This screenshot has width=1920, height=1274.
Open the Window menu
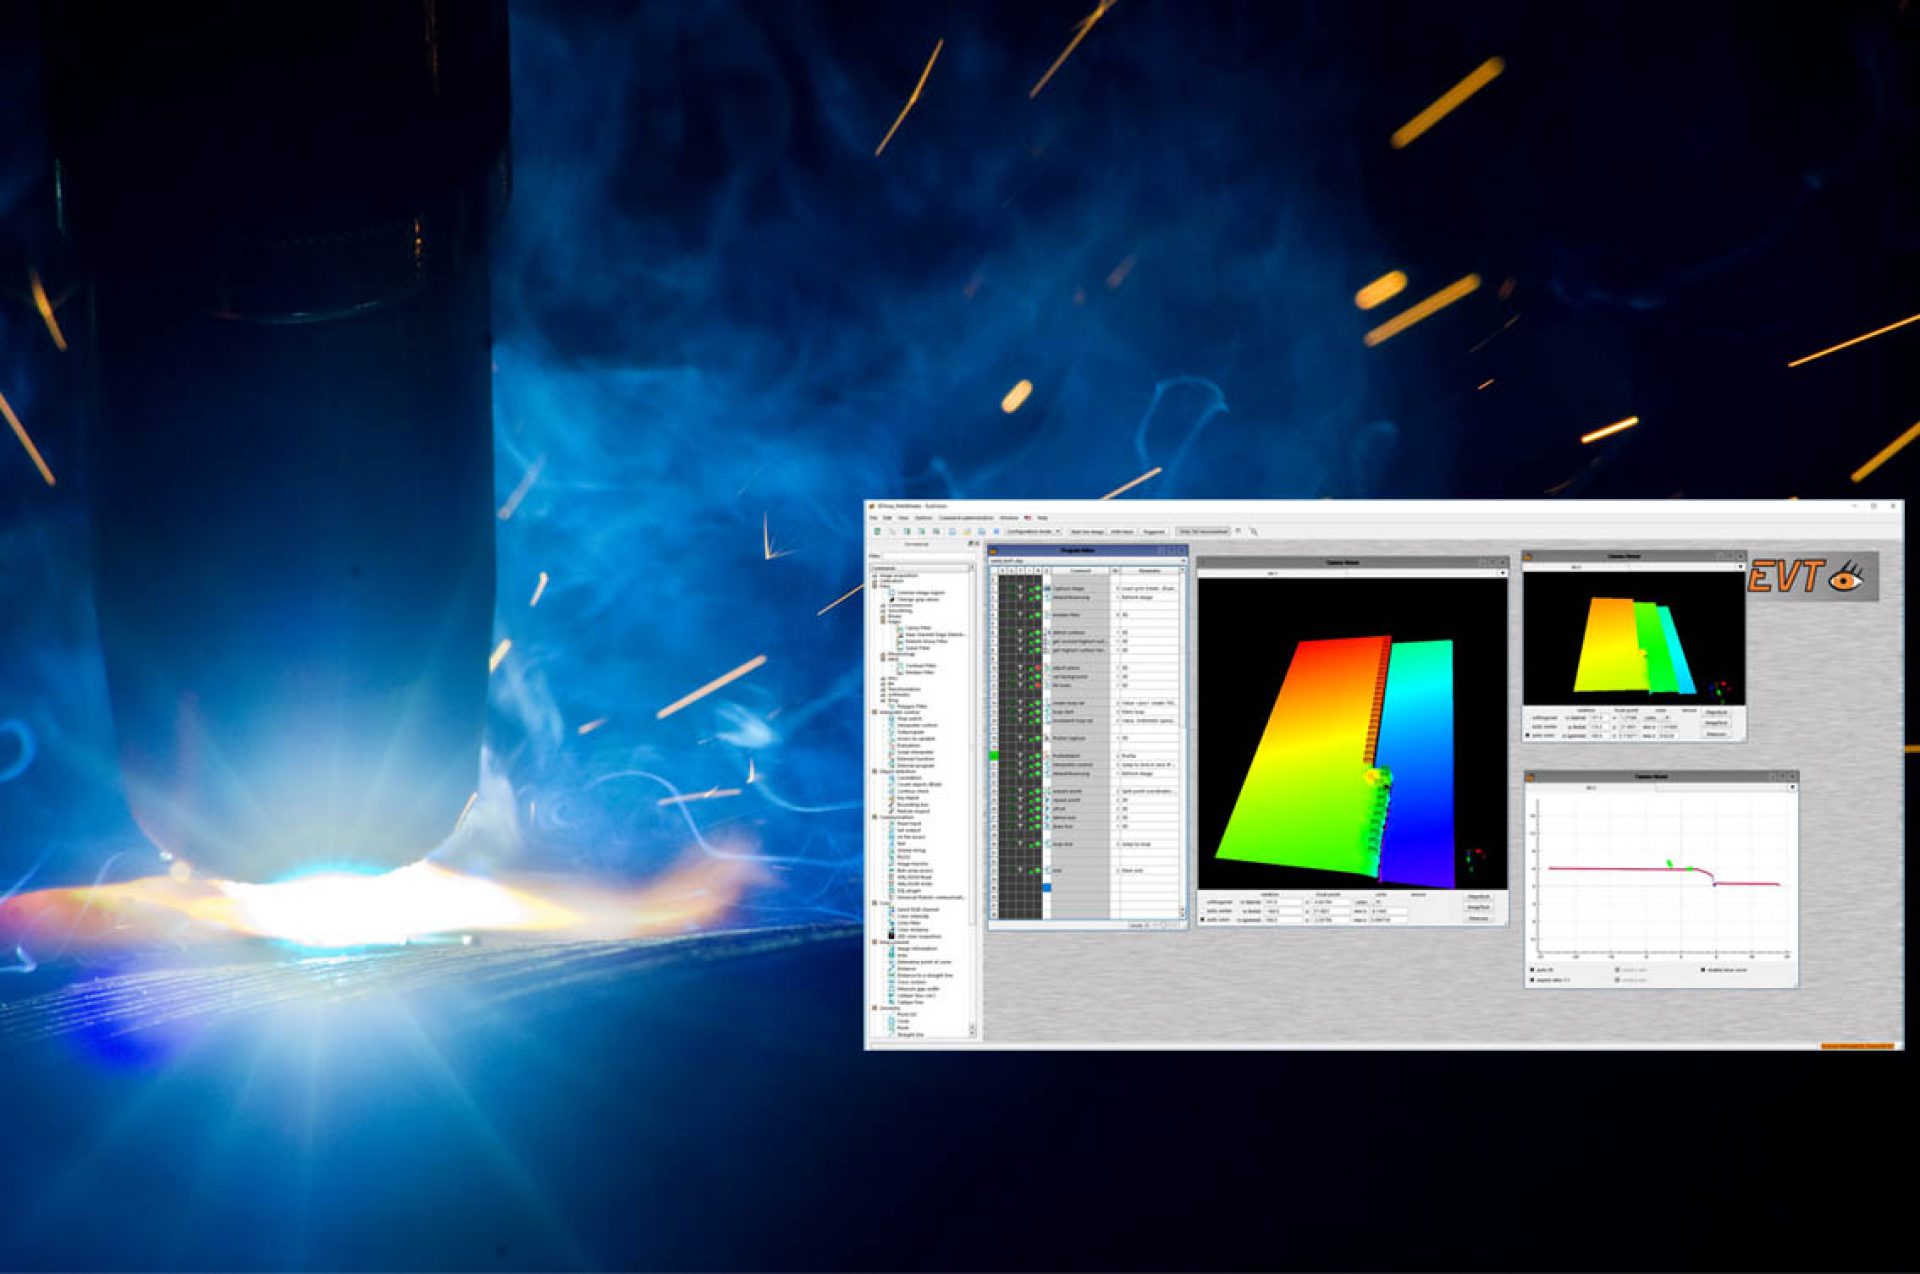point(1009,518)
